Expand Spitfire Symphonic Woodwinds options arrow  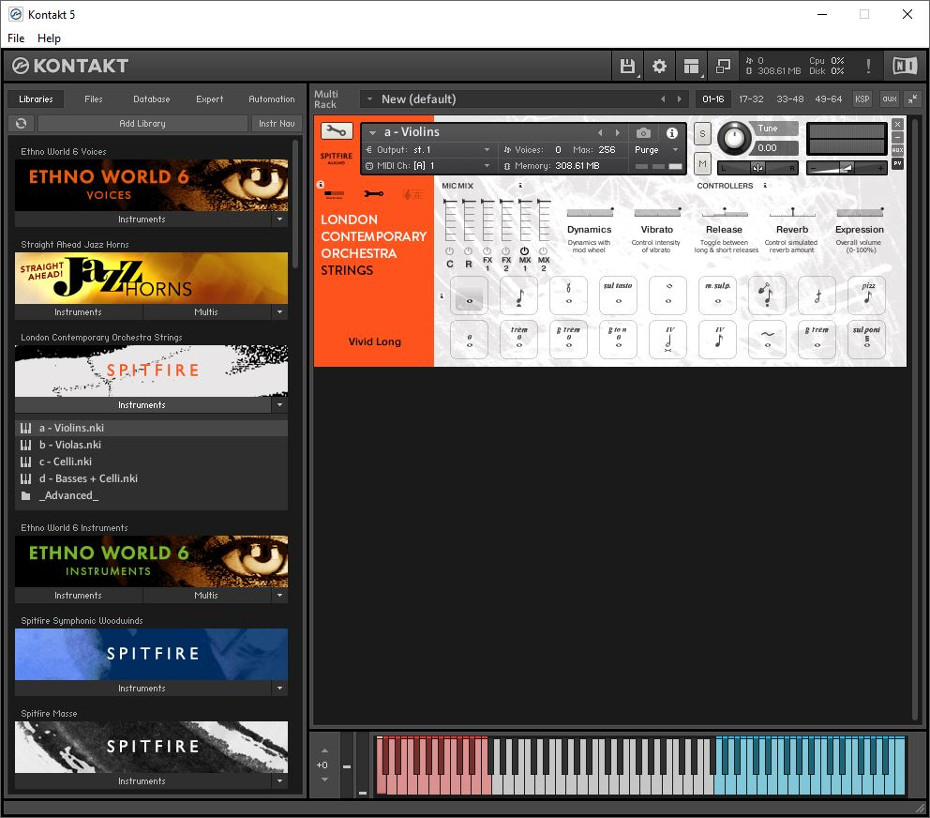(x=279, y=688)
